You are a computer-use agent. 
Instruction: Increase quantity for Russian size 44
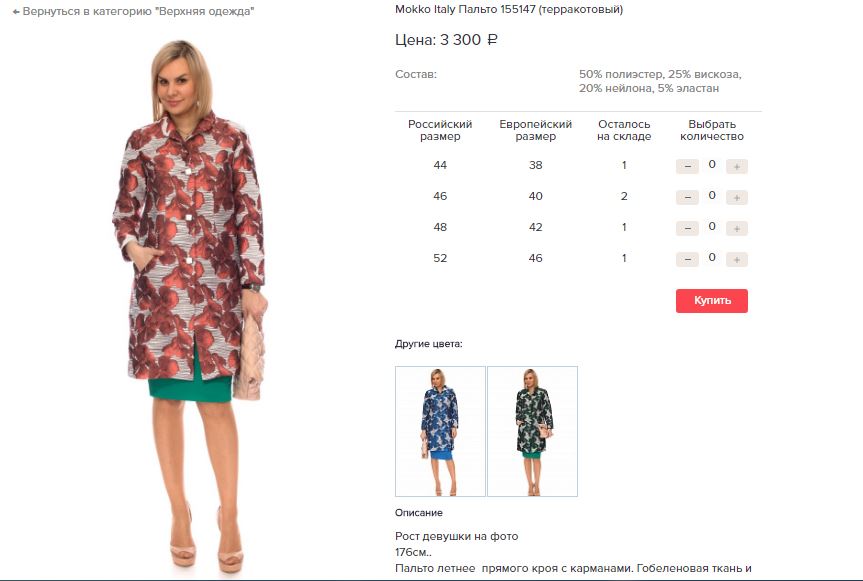736,166
